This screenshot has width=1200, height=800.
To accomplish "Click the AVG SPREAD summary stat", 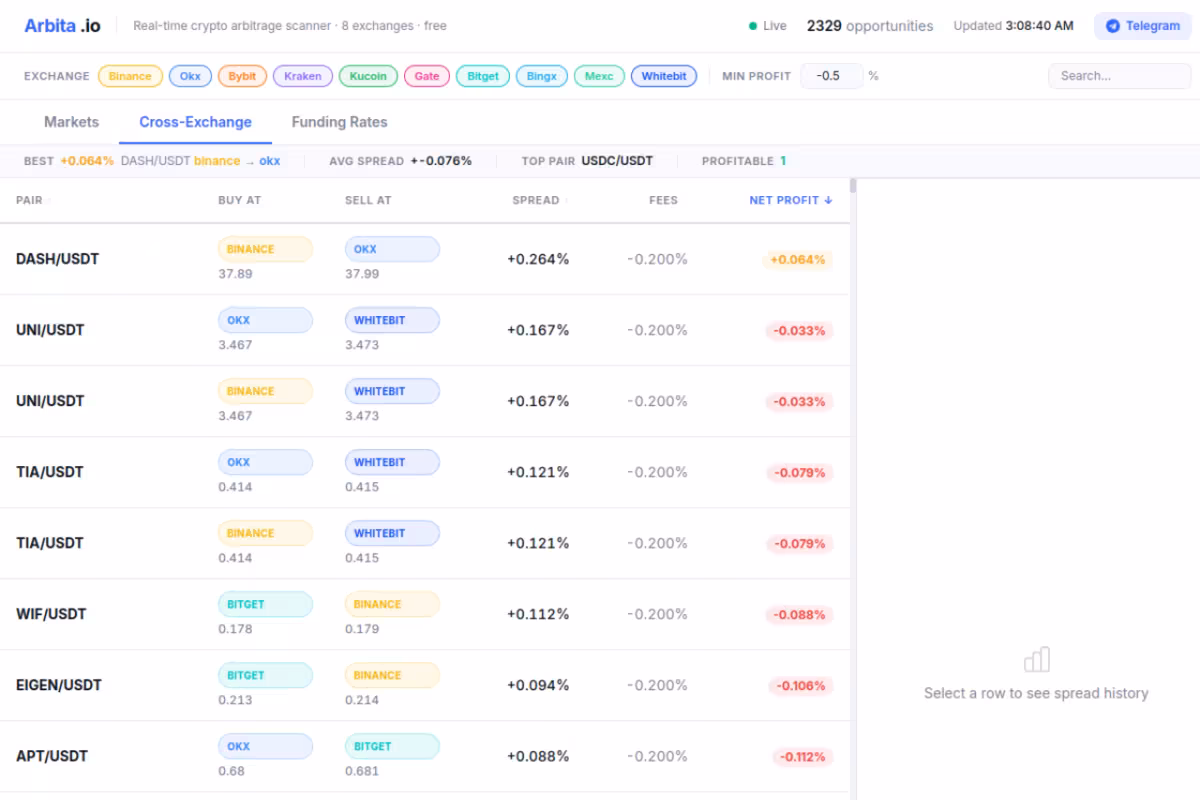I will pos(400,161).
